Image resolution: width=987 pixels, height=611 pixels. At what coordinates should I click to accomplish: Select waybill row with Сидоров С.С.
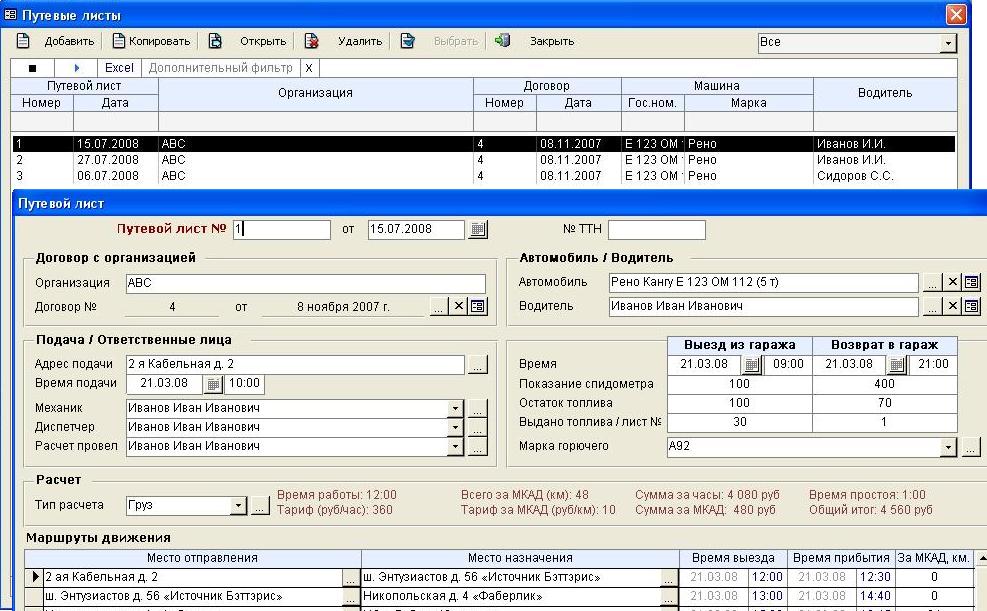tap(483, 176)
